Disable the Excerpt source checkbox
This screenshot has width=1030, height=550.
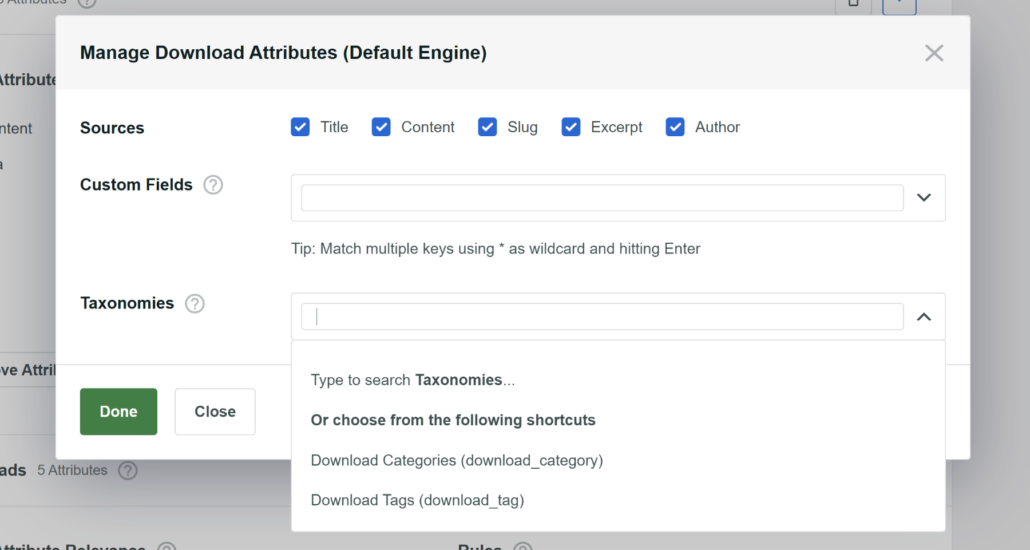(571, 127)
